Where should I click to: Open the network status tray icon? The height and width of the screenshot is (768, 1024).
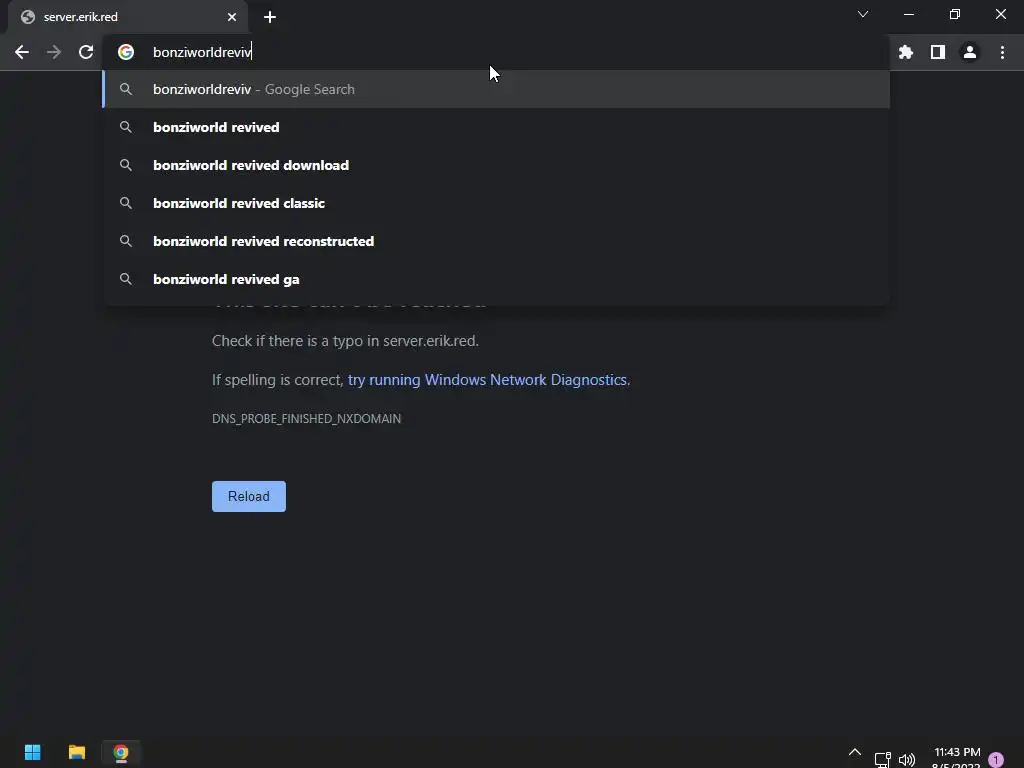point(882,760)
